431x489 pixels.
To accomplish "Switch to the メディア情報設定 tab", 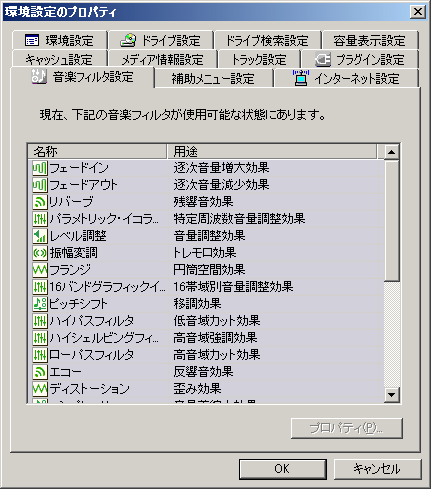I will [x=163, y=59].
